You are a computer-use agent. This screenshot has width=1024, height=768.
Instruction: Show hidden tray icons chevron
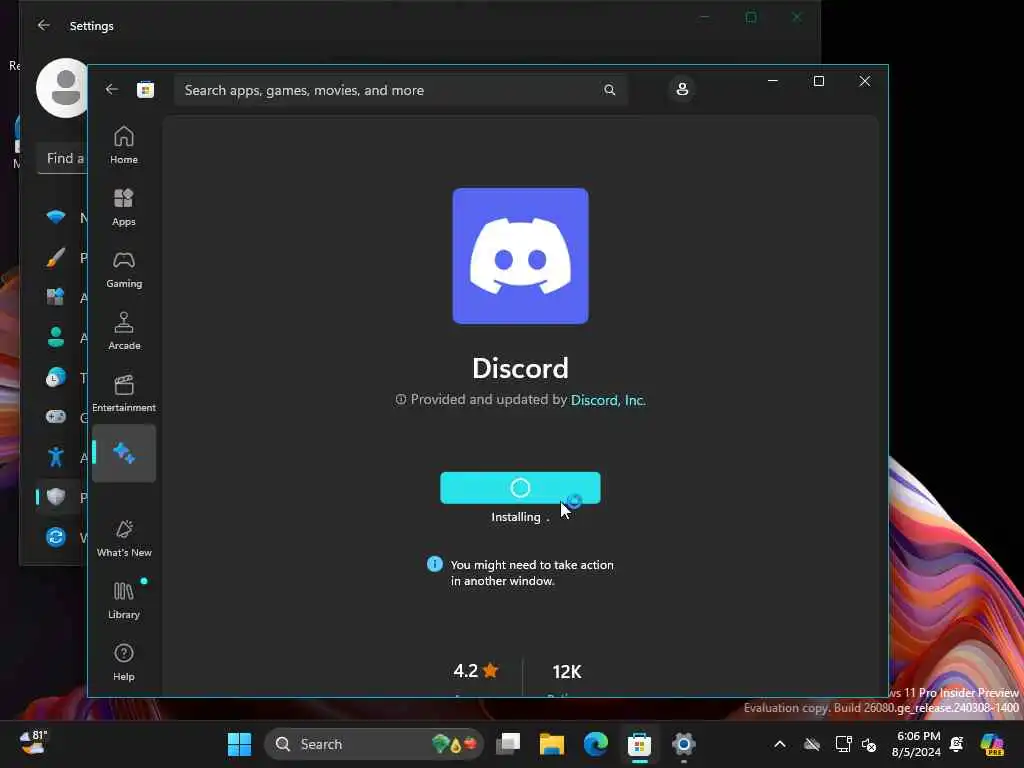pyautogui.click(x=780, y=744)
